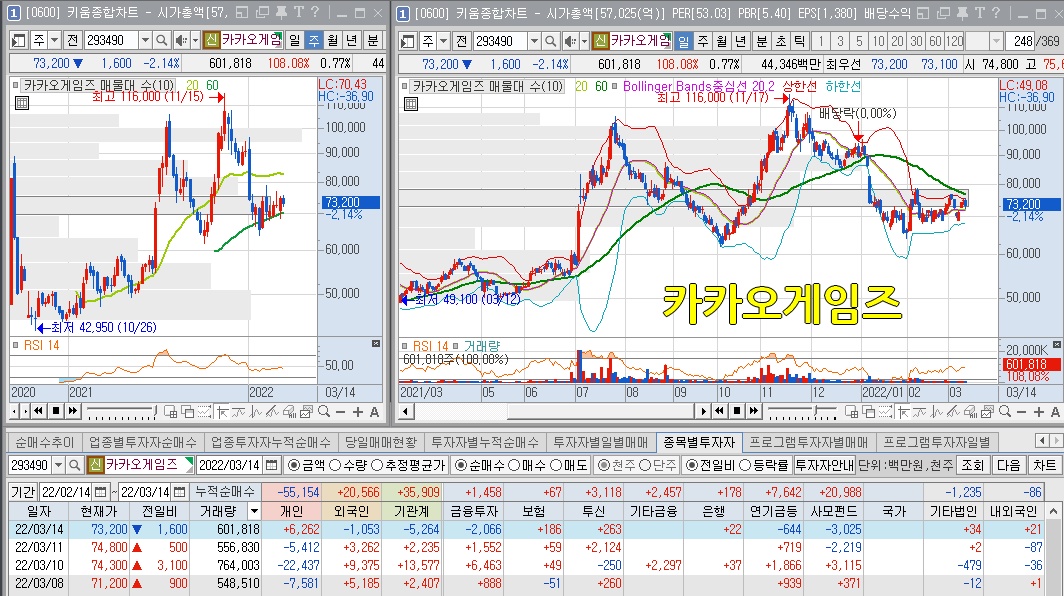
Task: Switch to 투자자별누적순매수 tab
Action: pyautogui.click(x=485, y=443)
